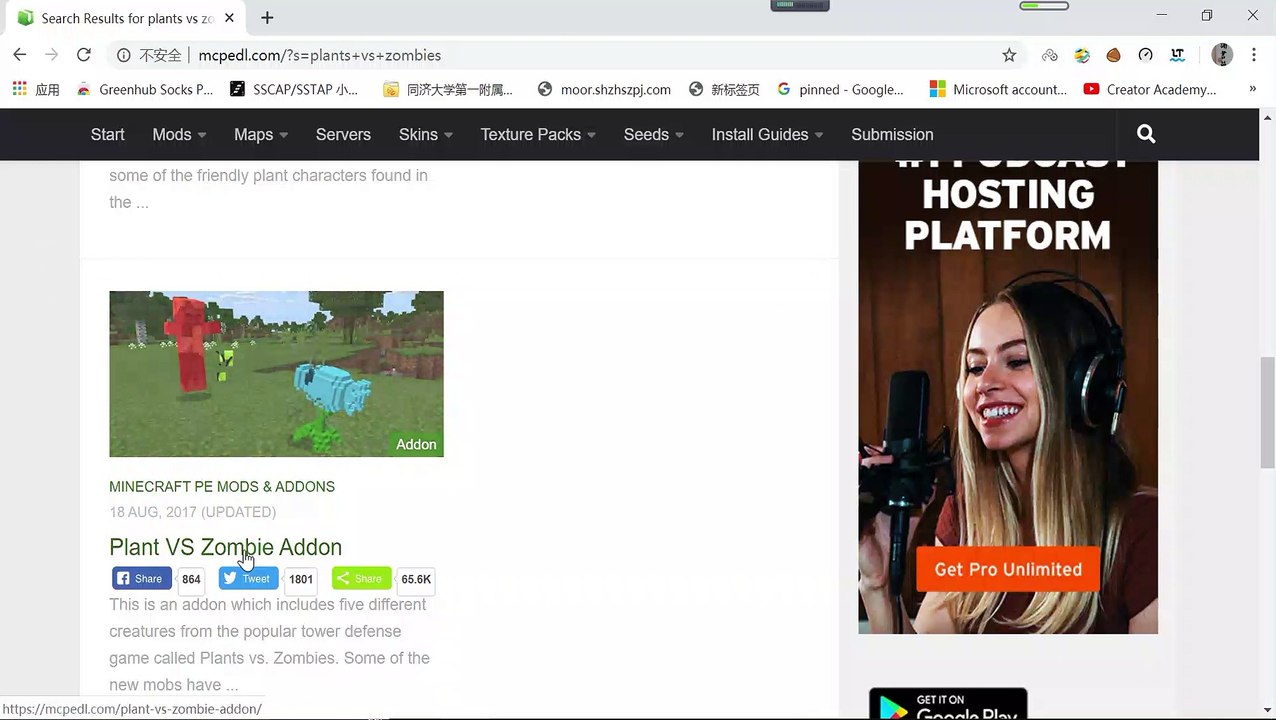Expand the Mods dropdown menu
This screenshot has height=720, width=1276.
coord(179,134)
